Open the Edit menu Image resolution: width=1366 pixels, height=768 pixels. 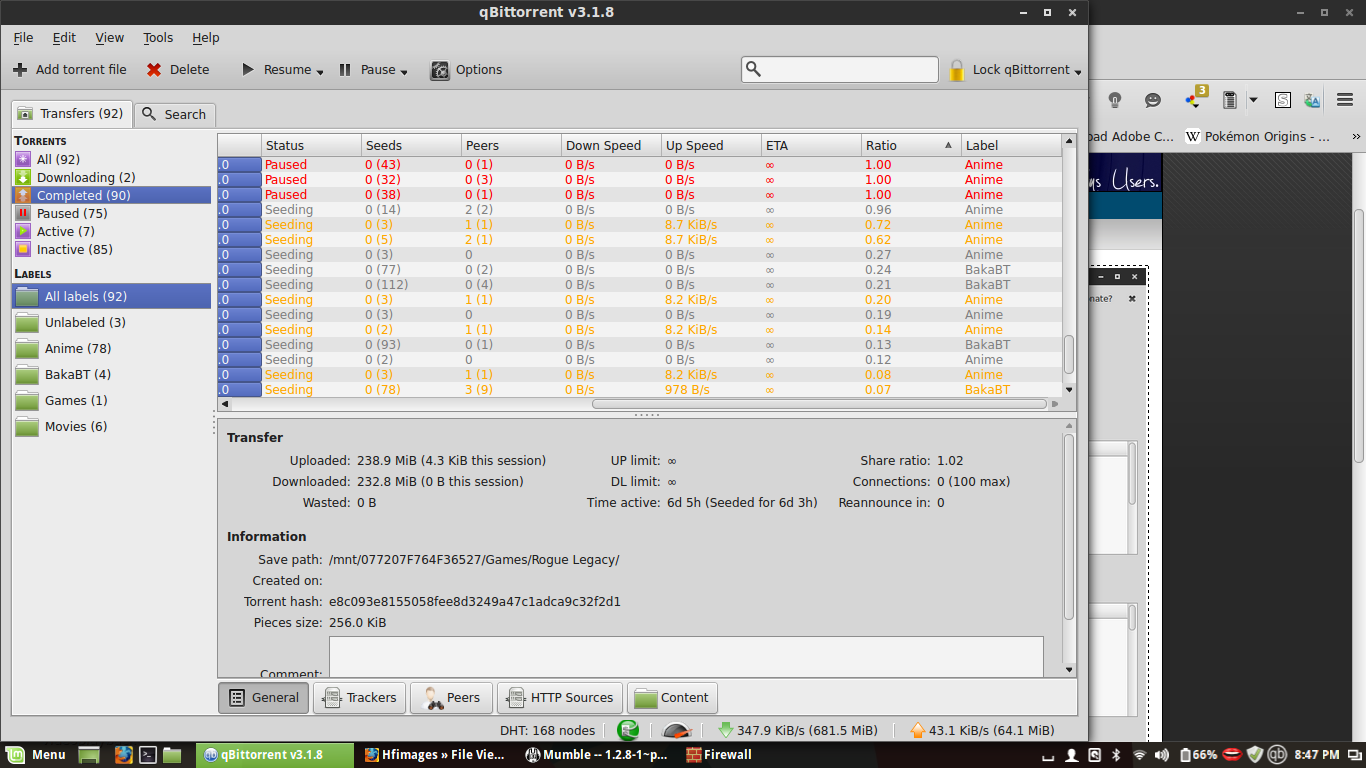pos(64,38)
